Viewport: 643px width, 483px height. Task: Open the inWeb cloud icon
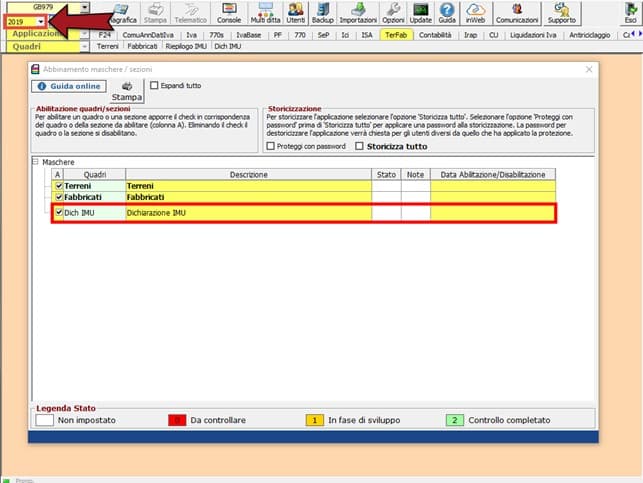(x=475, y=13)
